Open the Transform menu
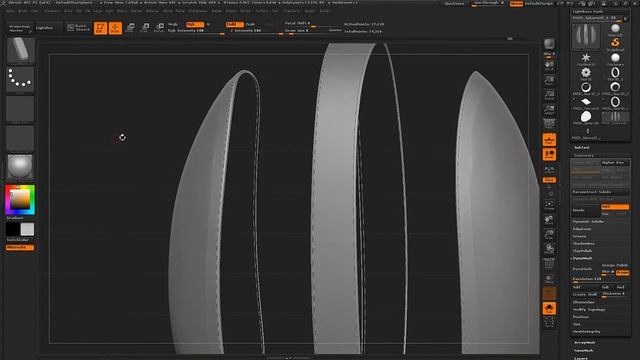Viewport: 640px width, 360px height. (x=291, y=11)
